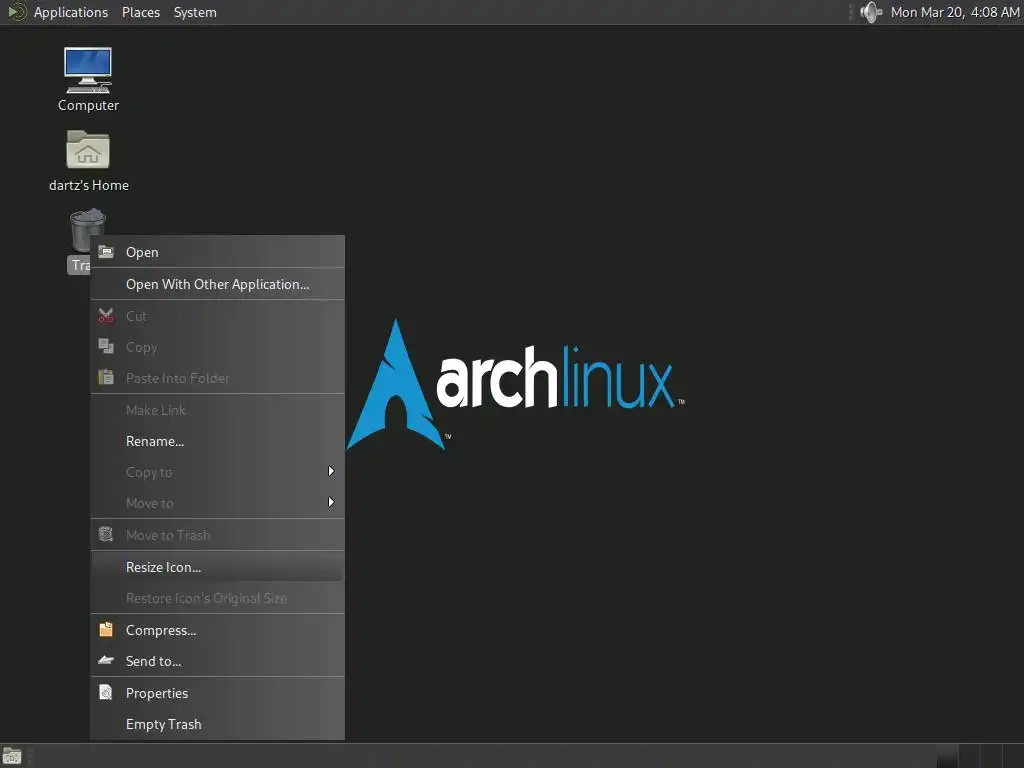Screen dimensions: 1024x768
Task: Select Paste Into Folder entry
Action: click(217, 377)
